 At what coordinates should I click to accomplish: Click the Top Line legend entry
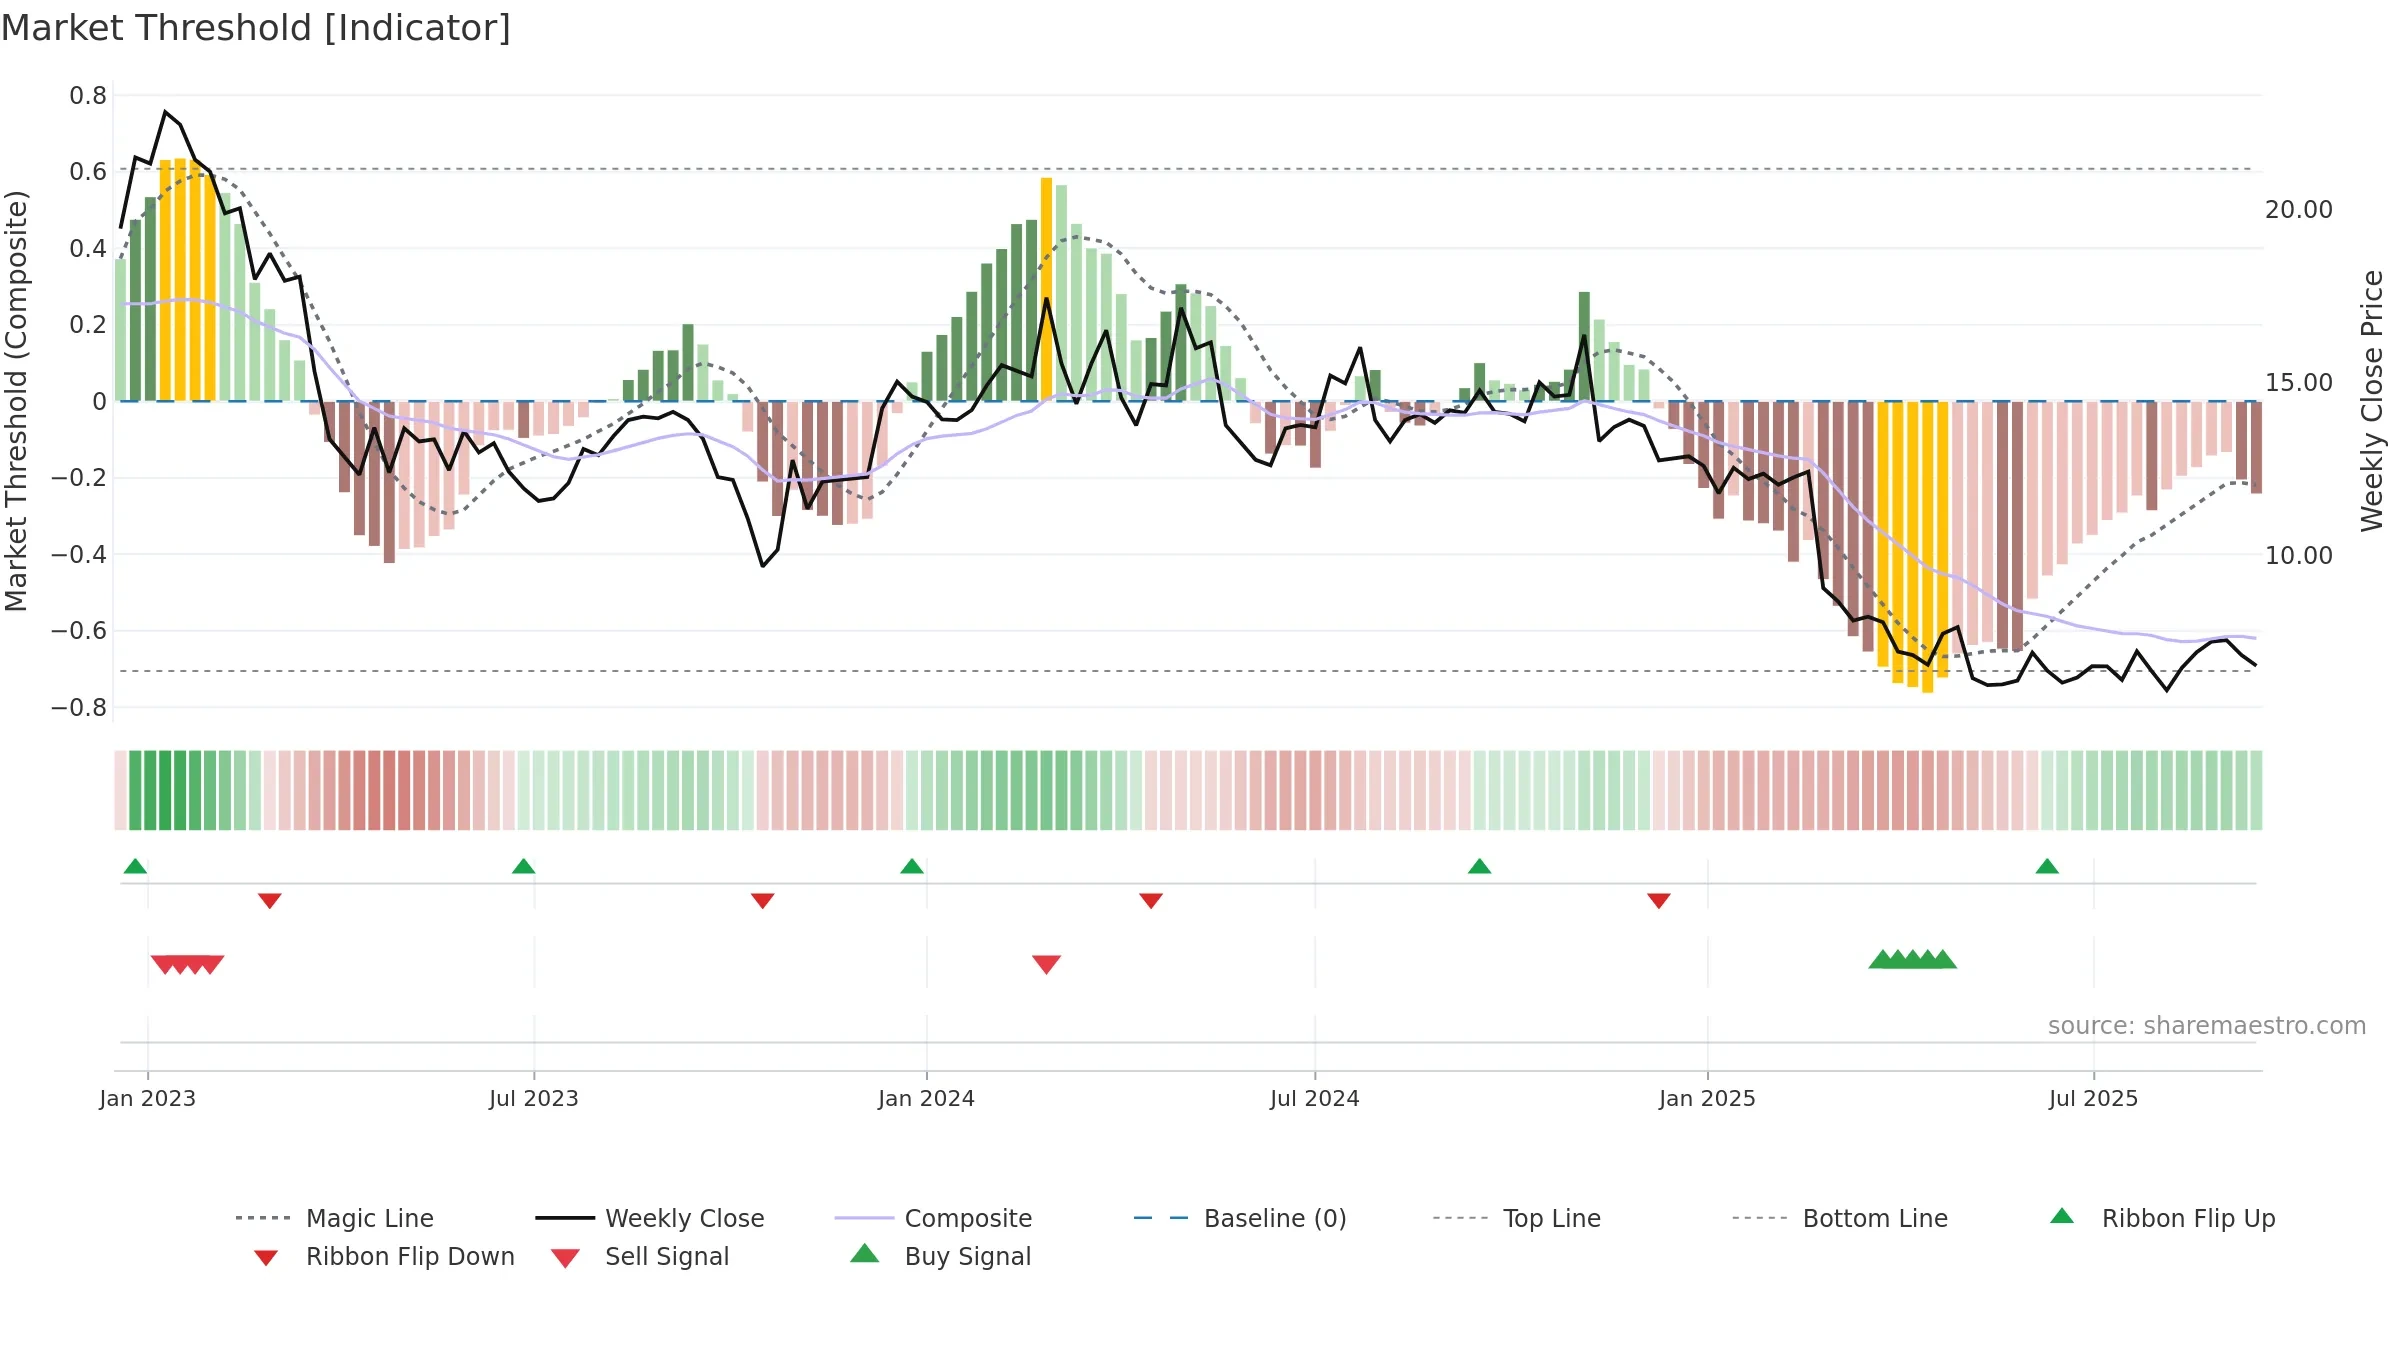1516,1218
